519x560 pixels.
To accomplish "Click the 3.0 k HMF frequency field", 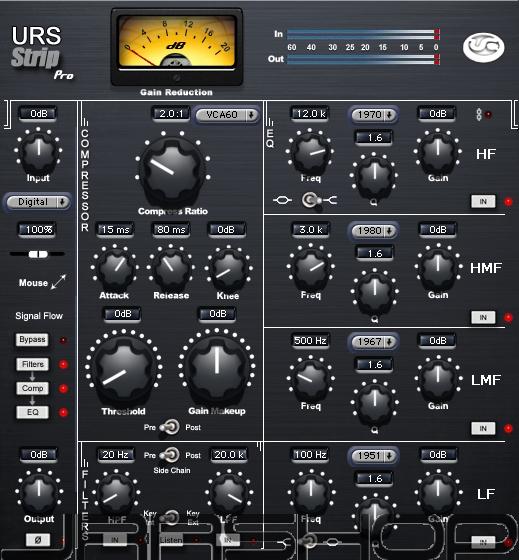I will coord(310,230).
